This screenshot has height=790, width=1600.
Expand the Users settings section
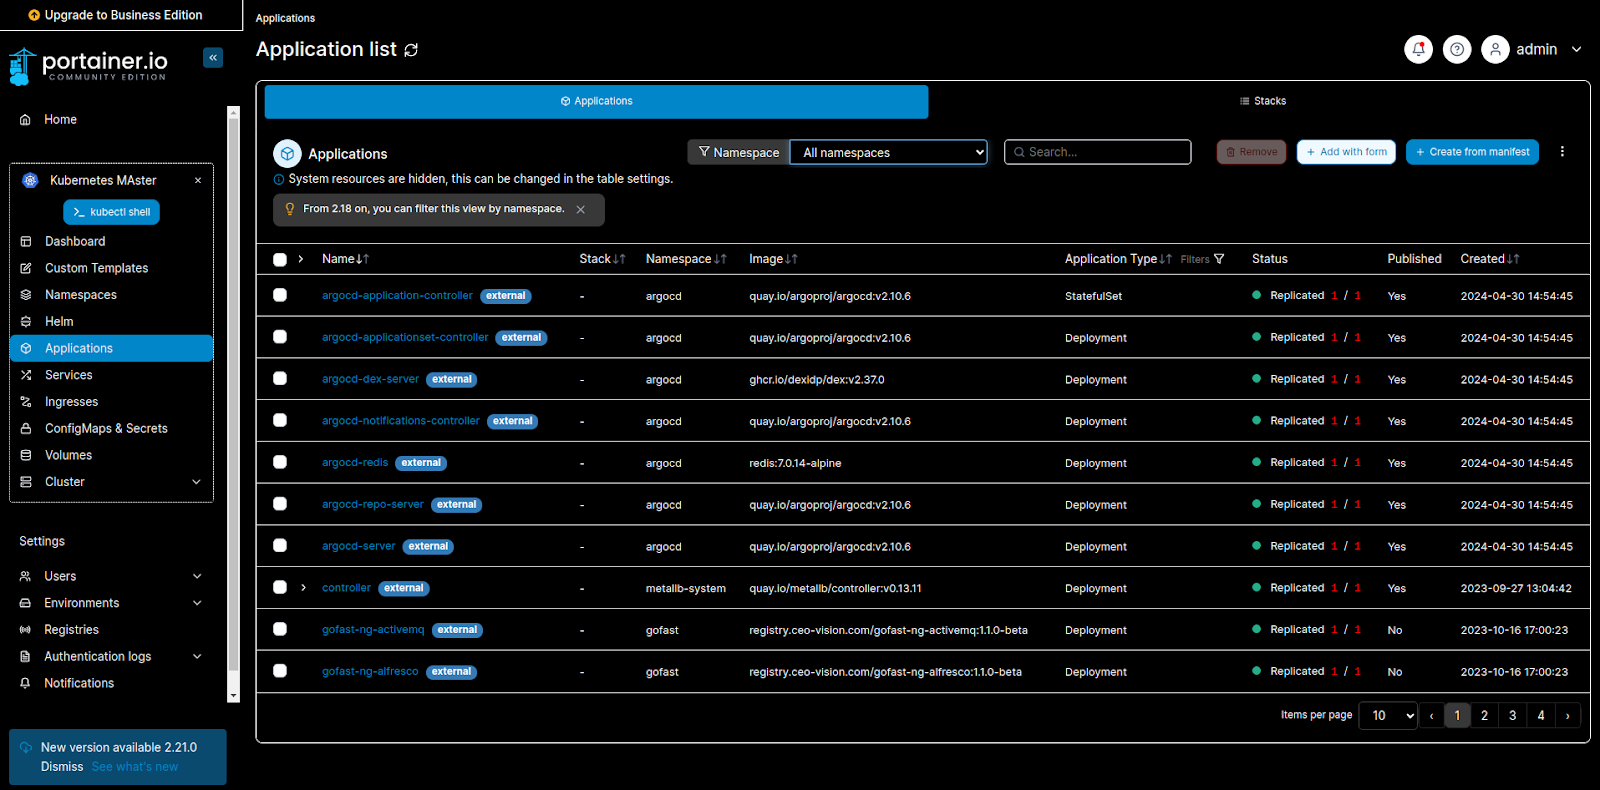pyautogui.click(x=197, y=576)
